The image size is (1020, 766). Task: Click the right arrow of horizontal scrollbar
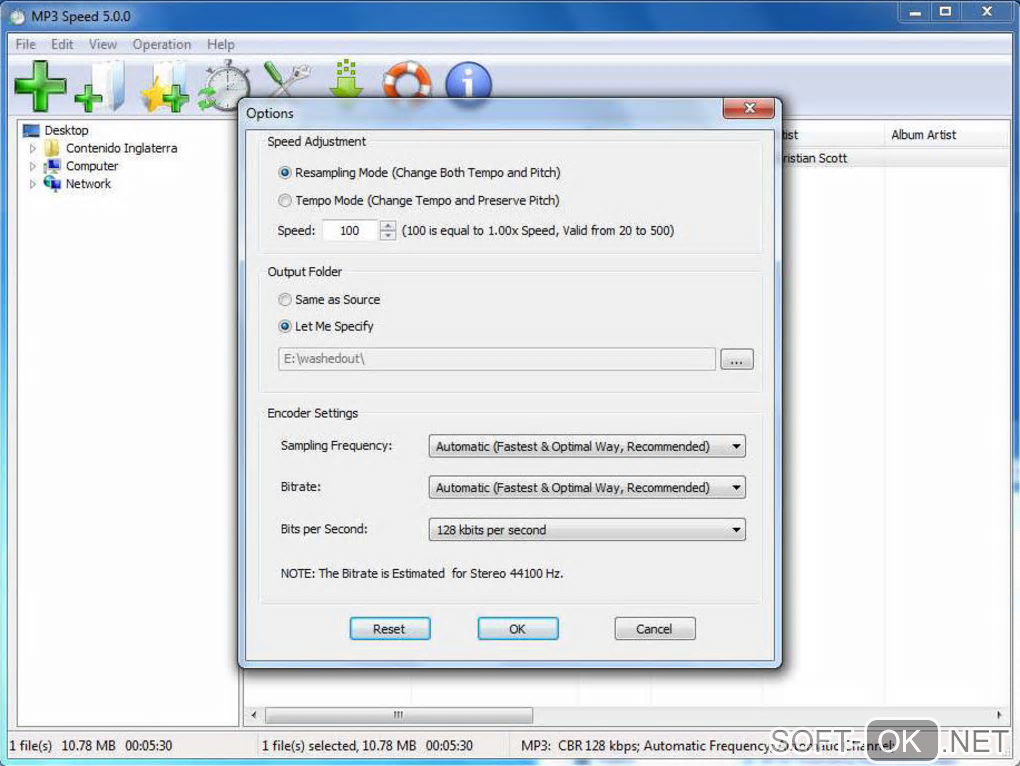tap(999, 715)
